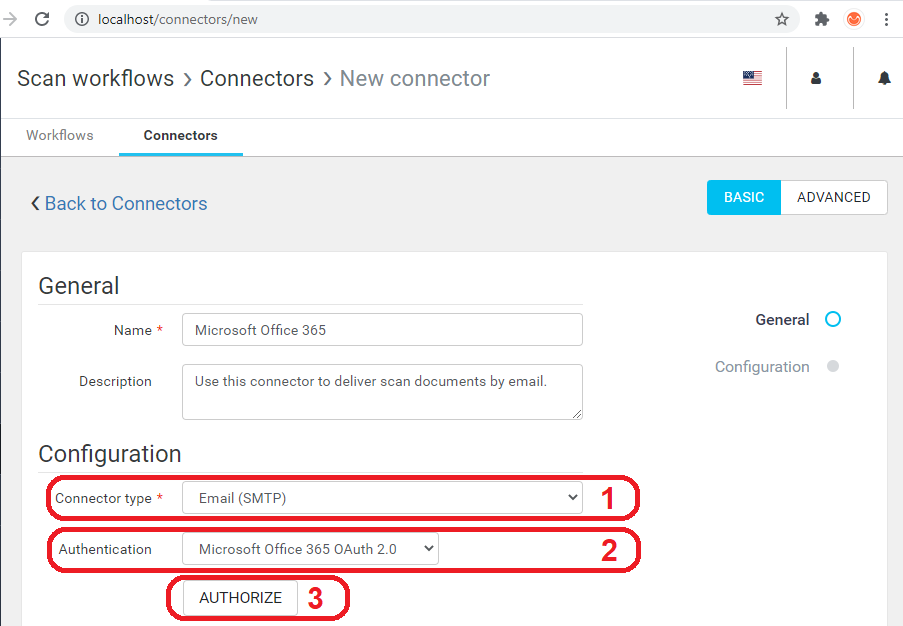Switch to ADVANCED view mode

click(x=833, y=197)
